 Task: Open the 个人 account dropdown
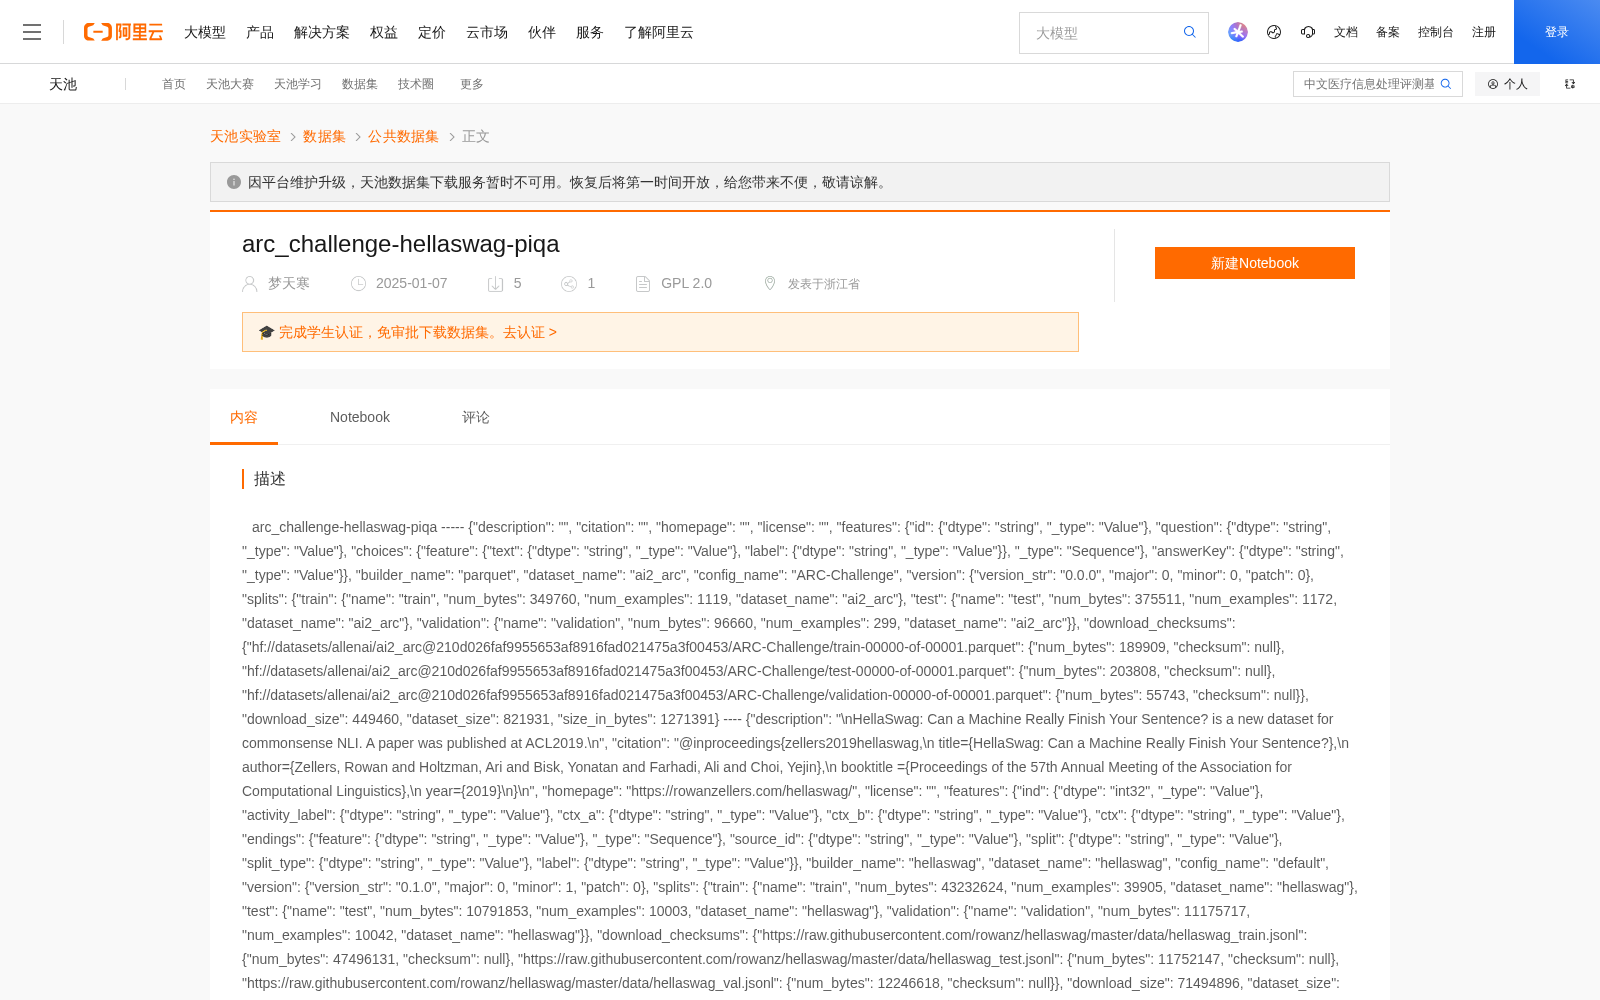click(x=1507, y=84)
